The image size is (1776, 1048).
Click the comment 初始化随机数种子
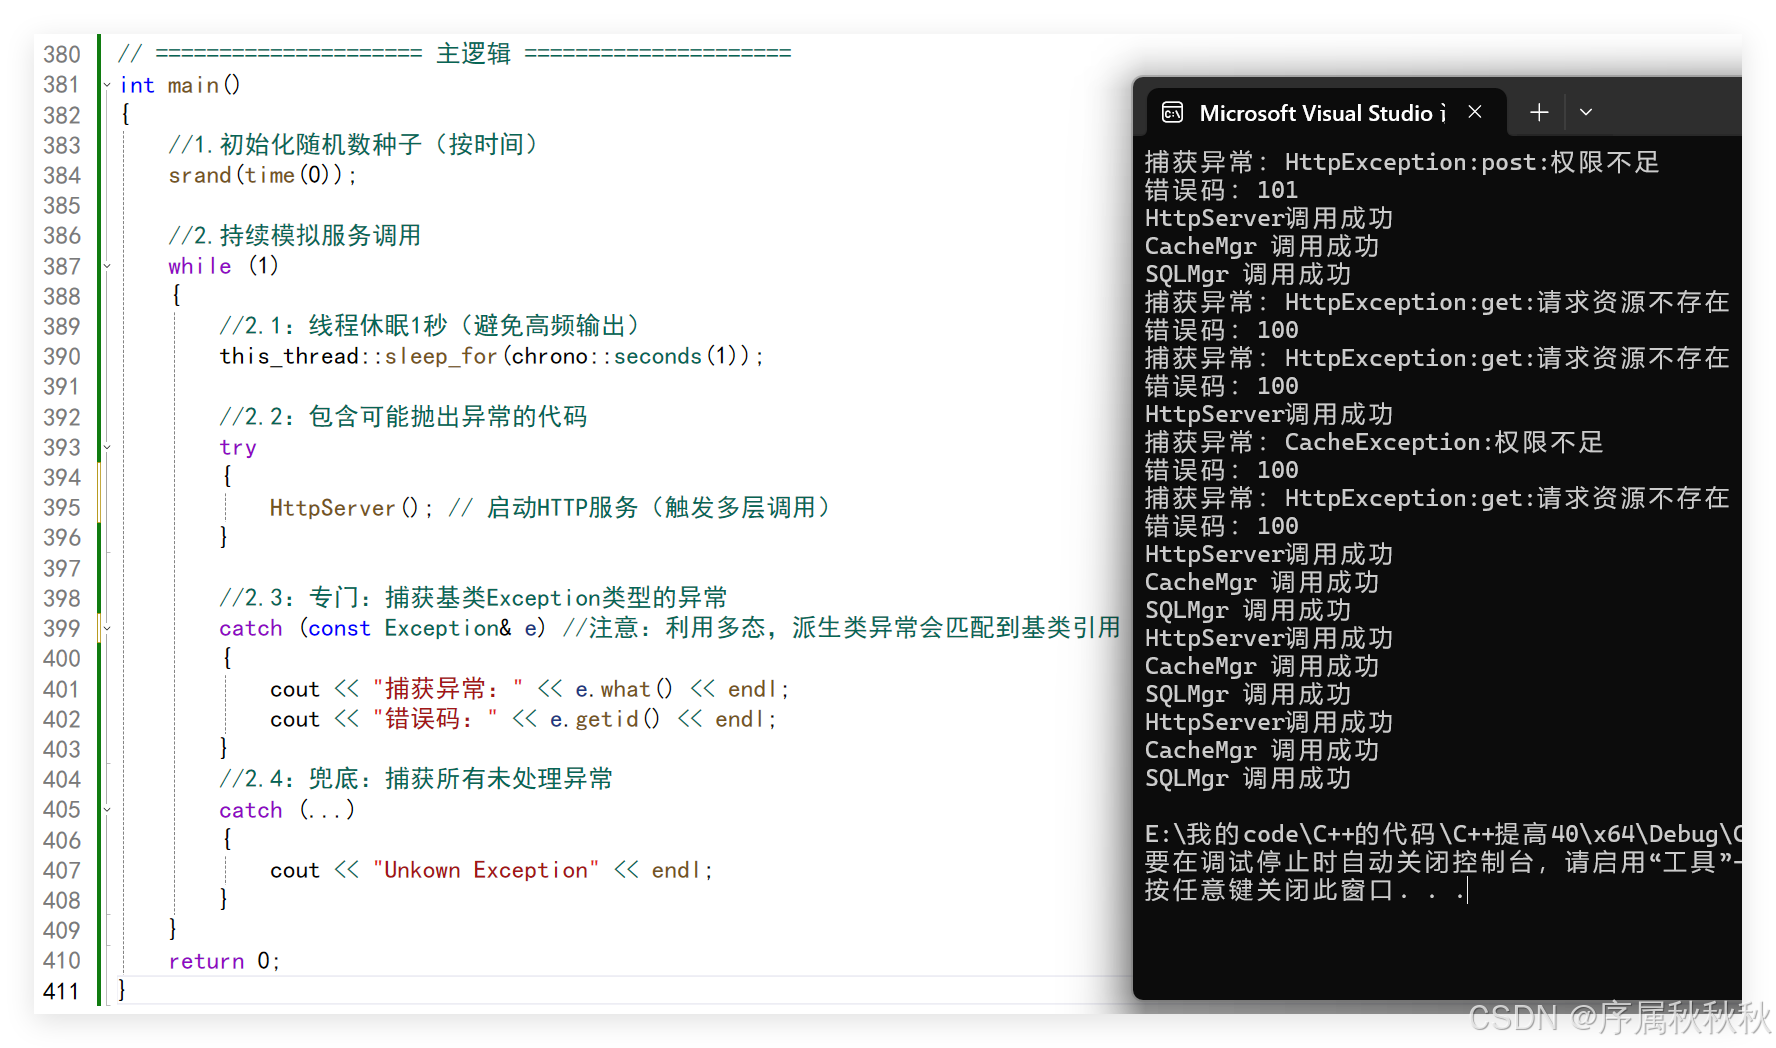point(355,145)
